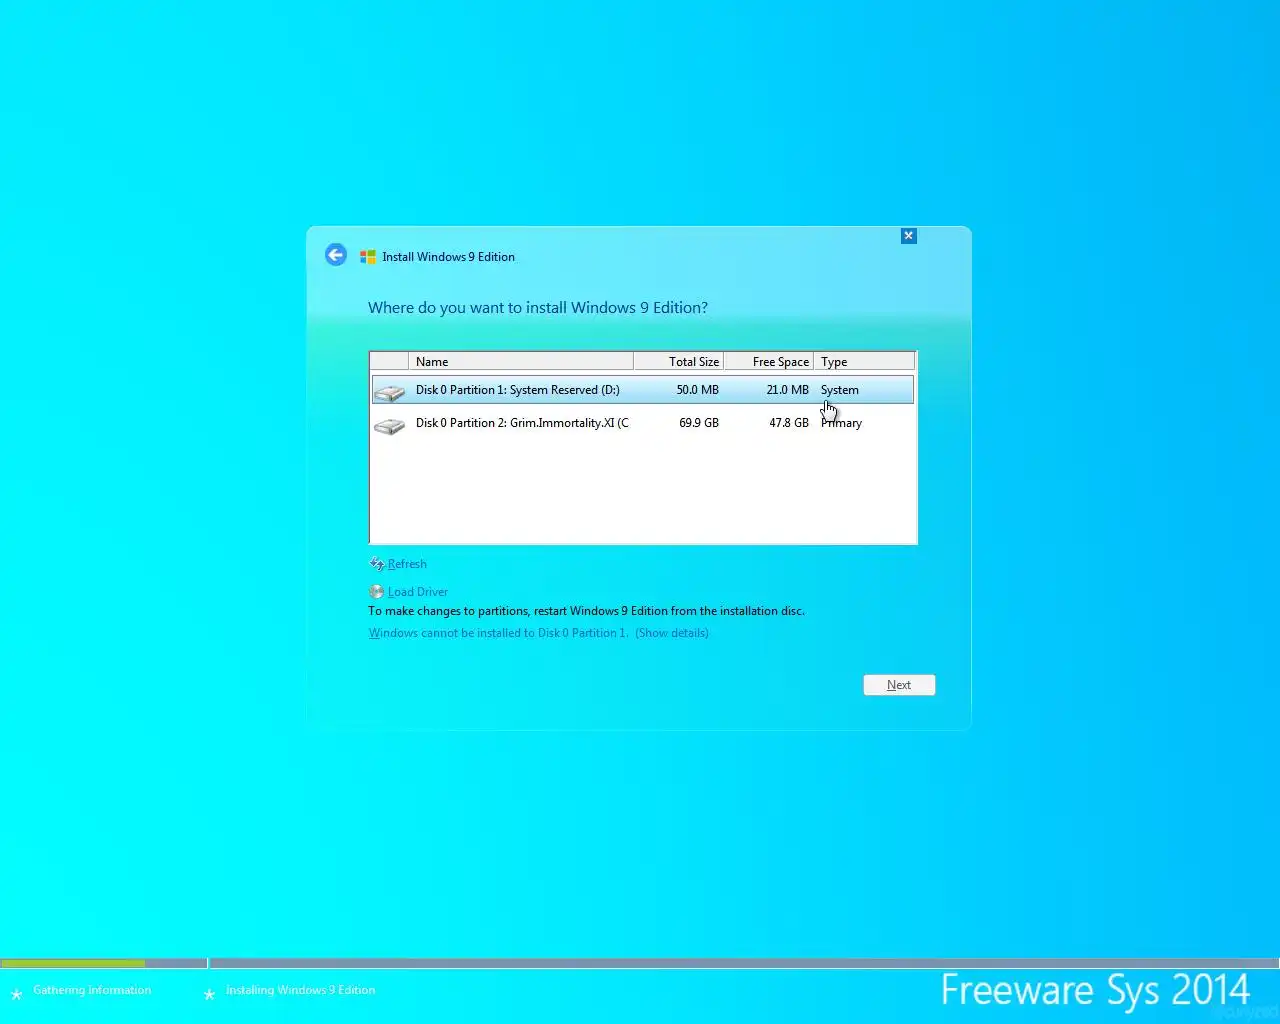Sort by the Free Space column header

(x=769, y=362)
